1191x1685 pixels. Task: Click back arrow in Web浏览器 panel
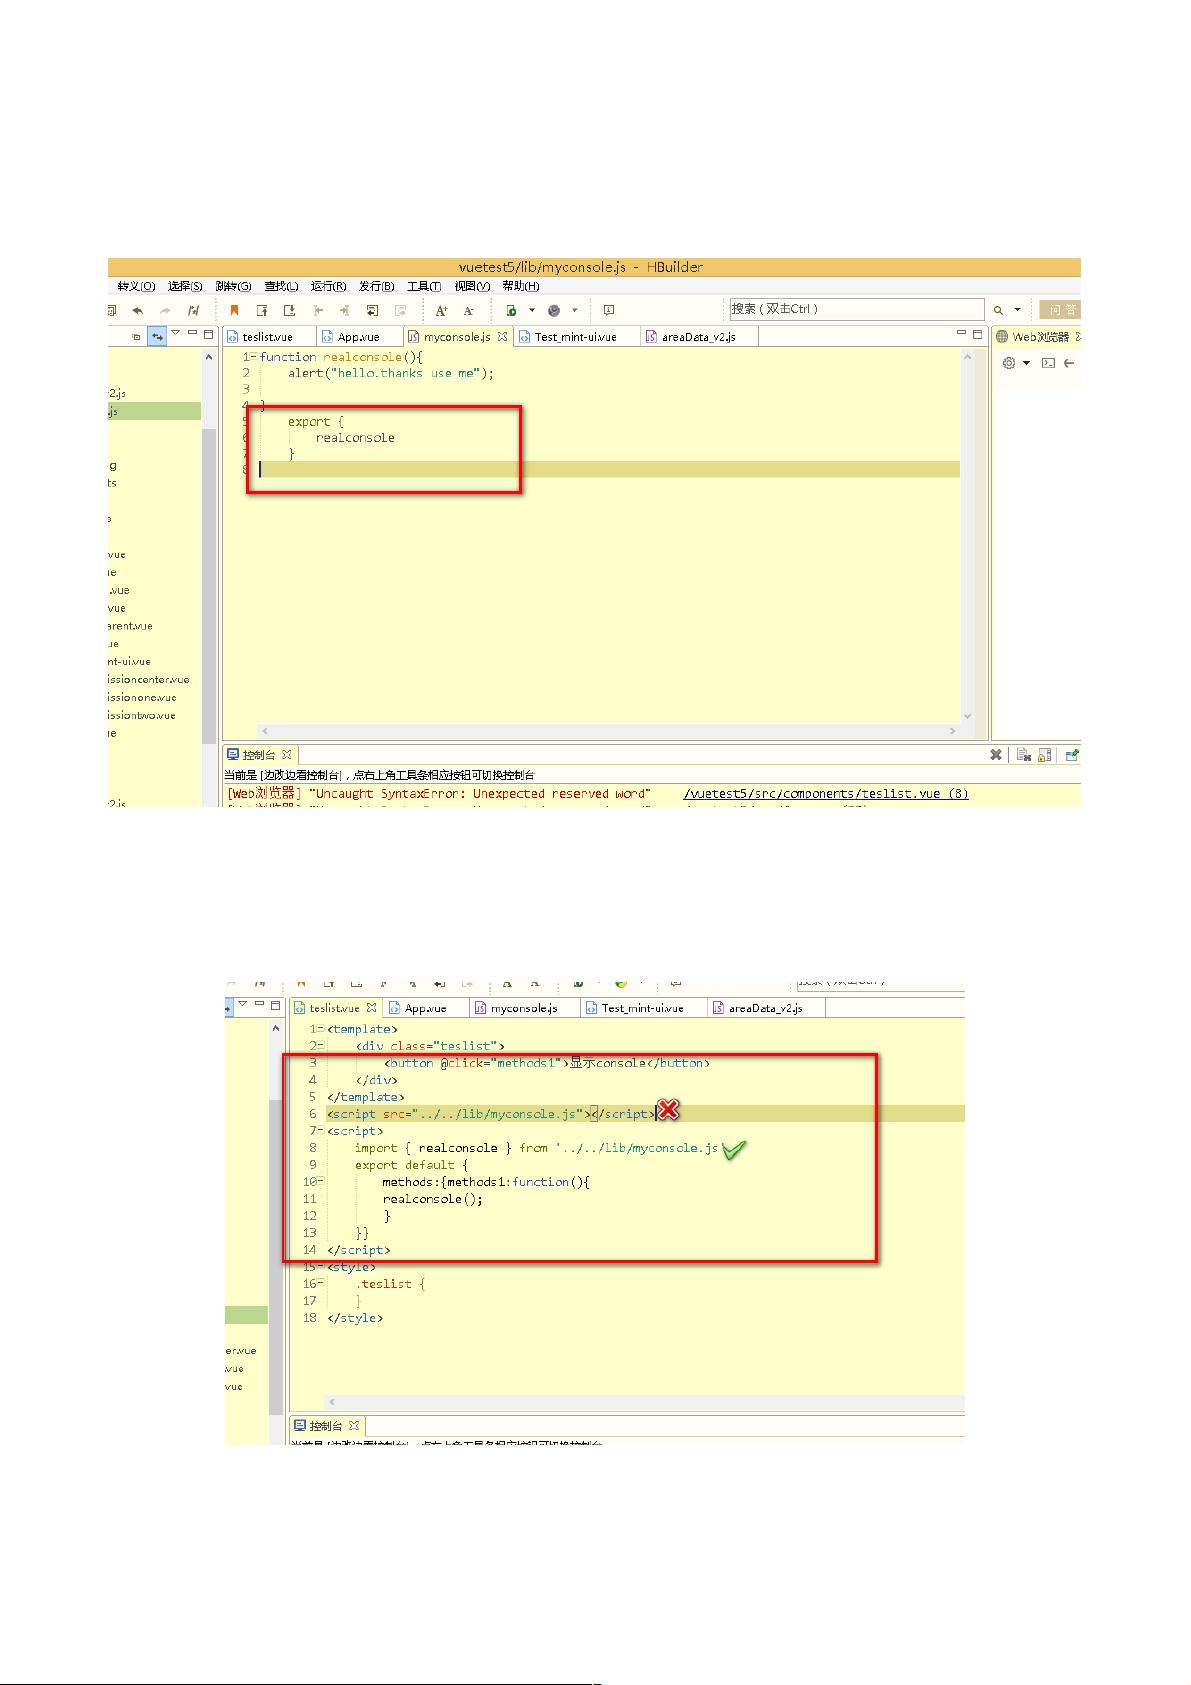tap(1069, 363)
